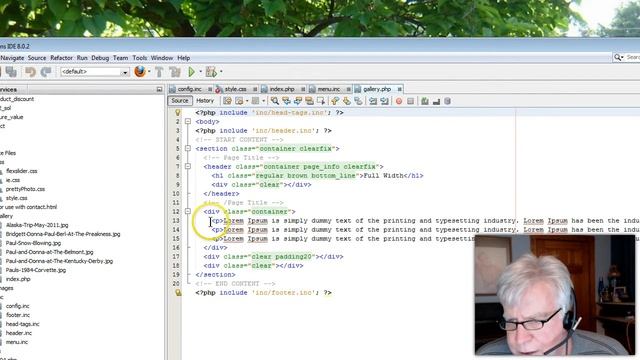Toggle Highlight Search editor icon
This screenshot has height=360, width=640.
(x=309, y=101)
